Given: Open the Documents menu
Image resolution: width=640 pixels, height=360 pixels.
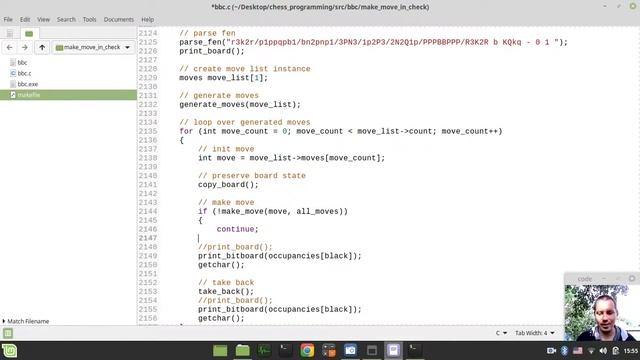Looking at the screenshot, I should (x=118, y=20).
